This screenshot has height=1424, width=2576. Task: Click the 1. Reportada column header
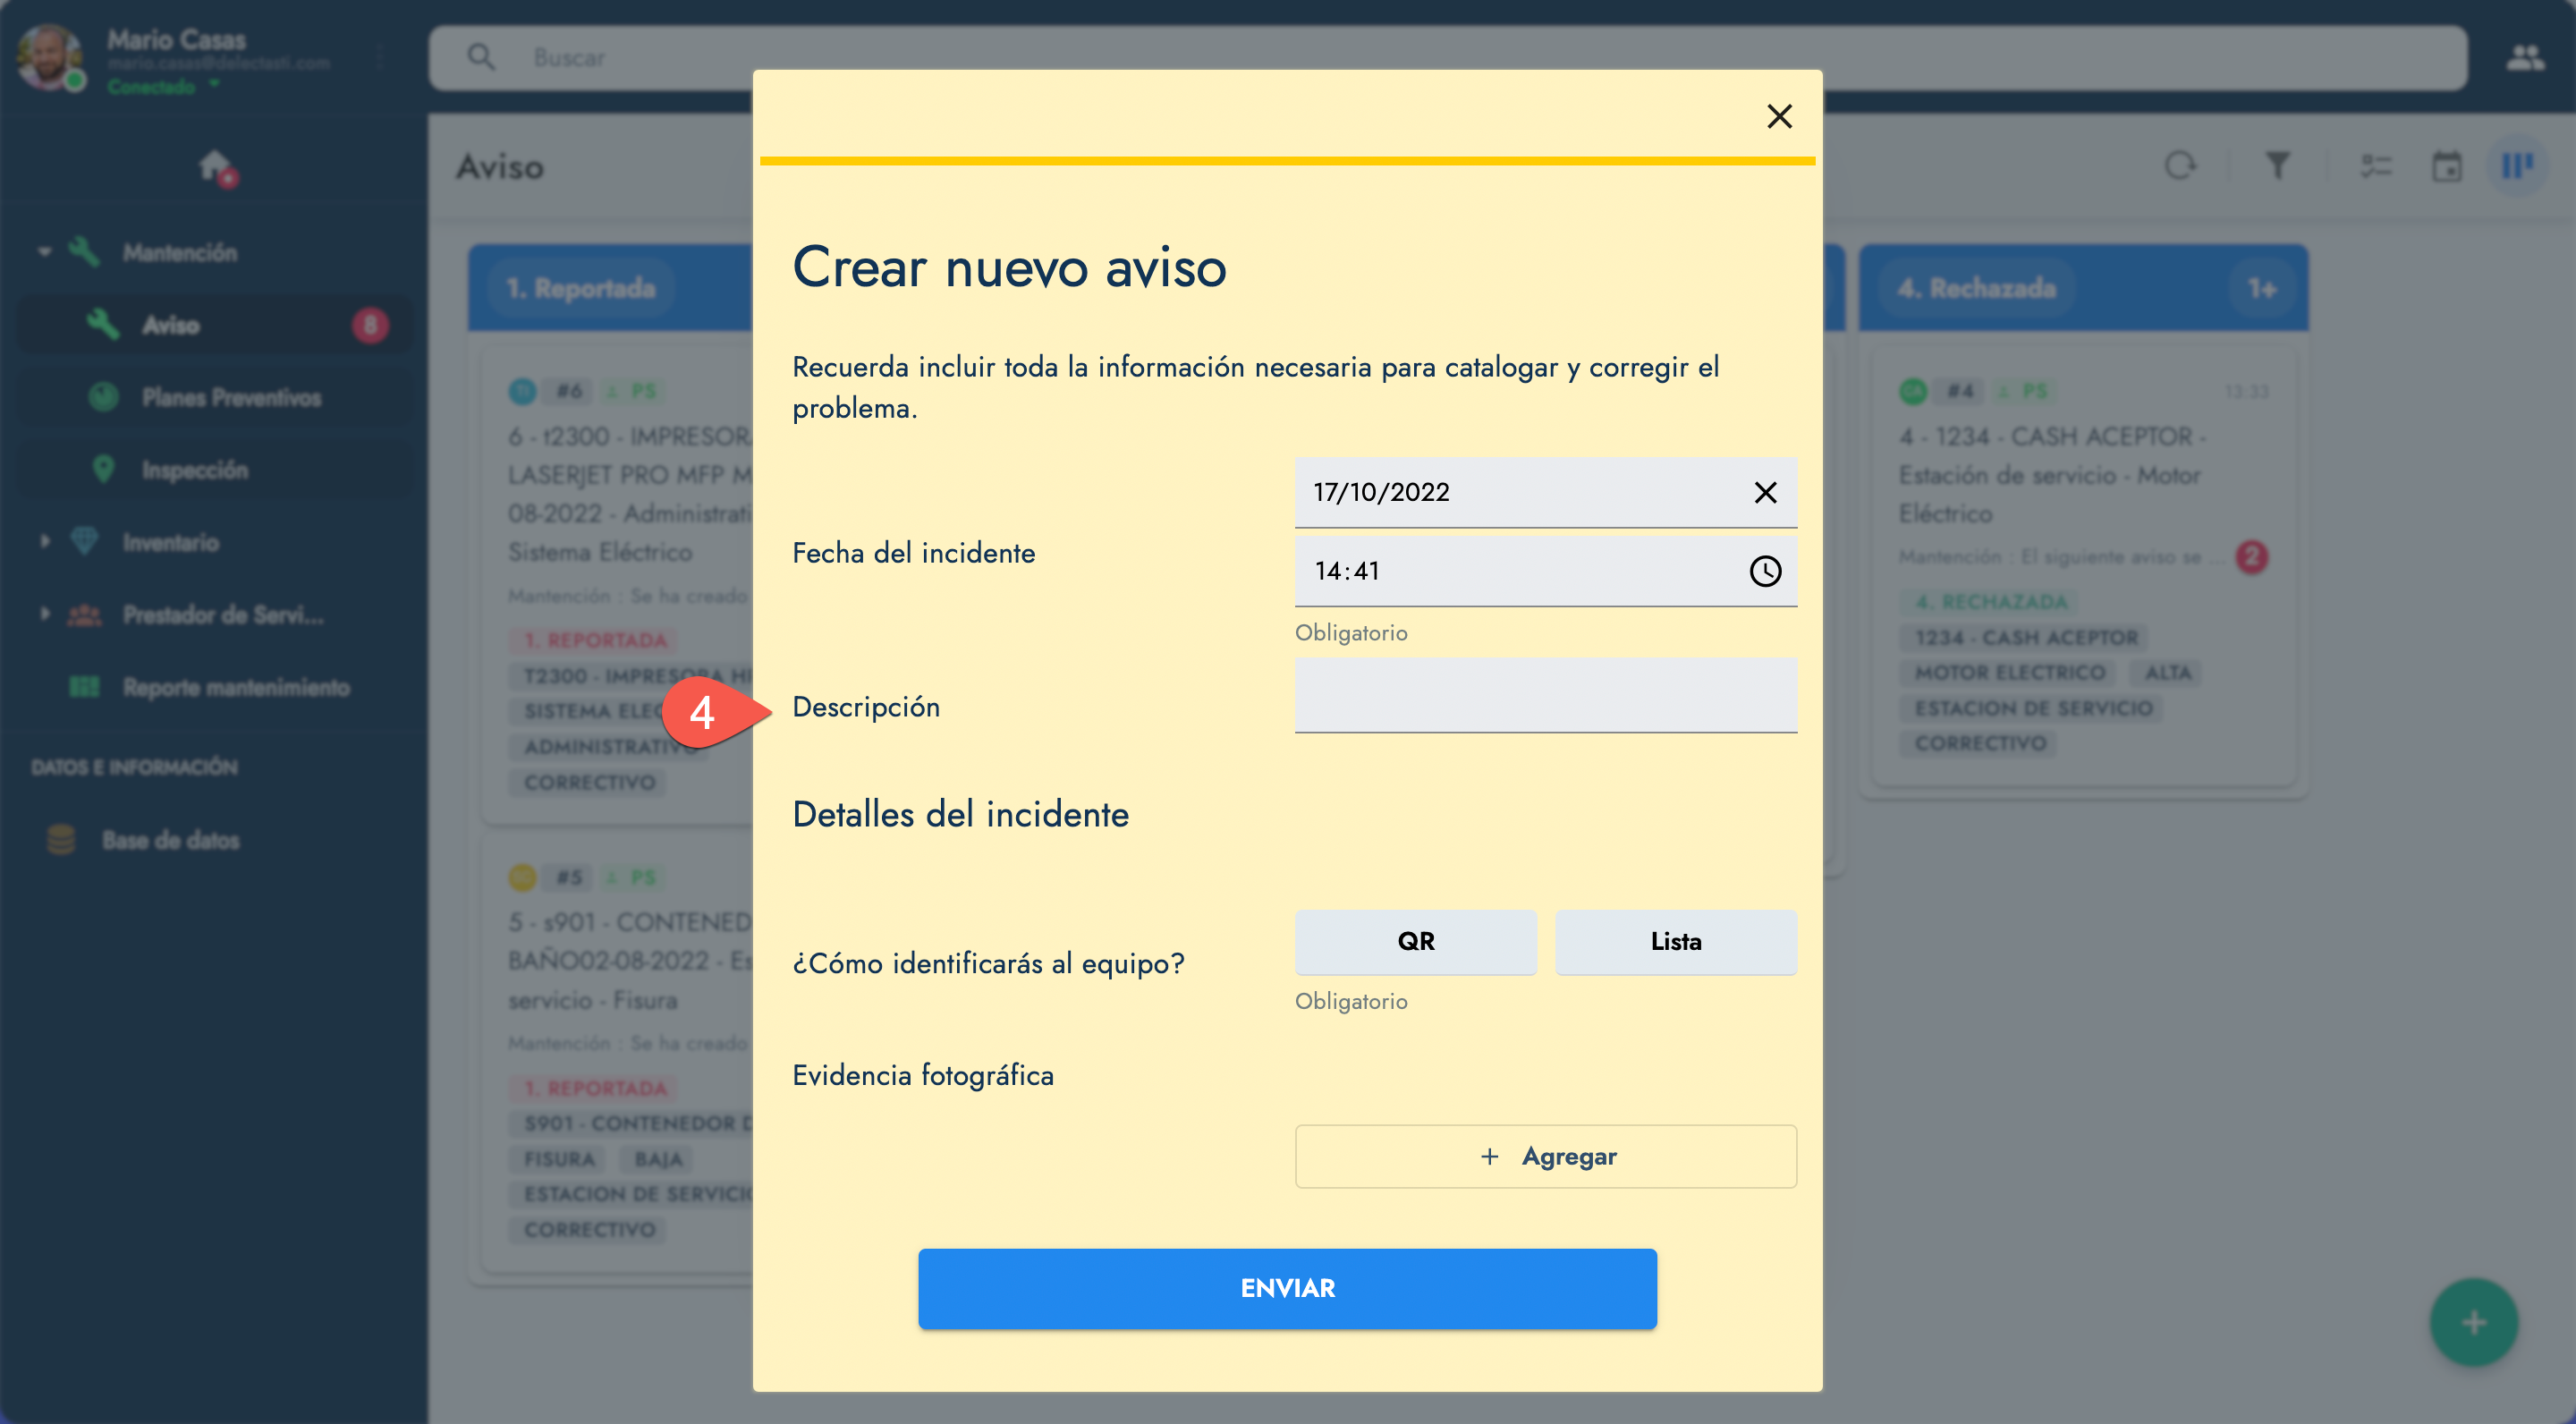(x=580, y=288)
